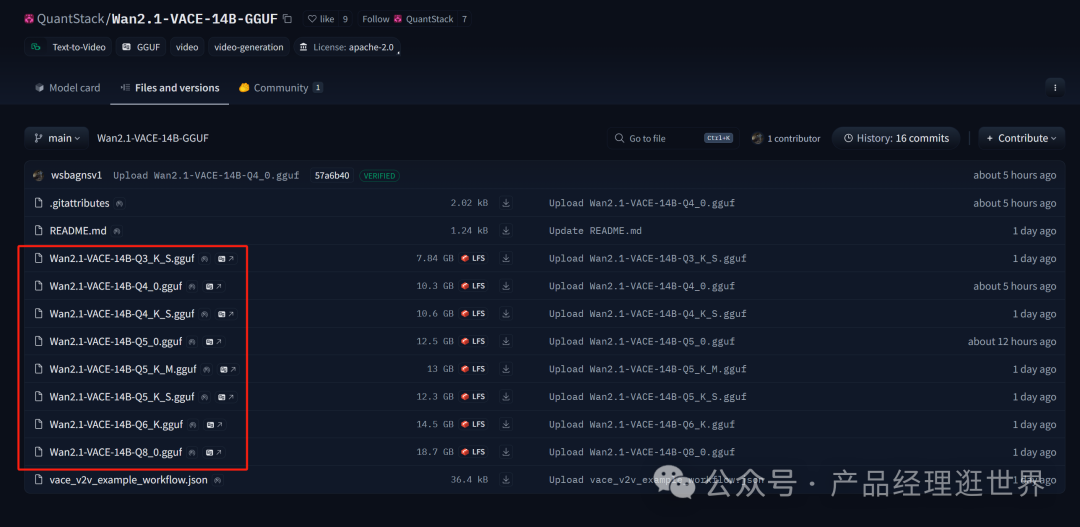
Task: Download Wan2.1-VACE-14B-Q6_K.gguf file
Action: tap(506, 424)
